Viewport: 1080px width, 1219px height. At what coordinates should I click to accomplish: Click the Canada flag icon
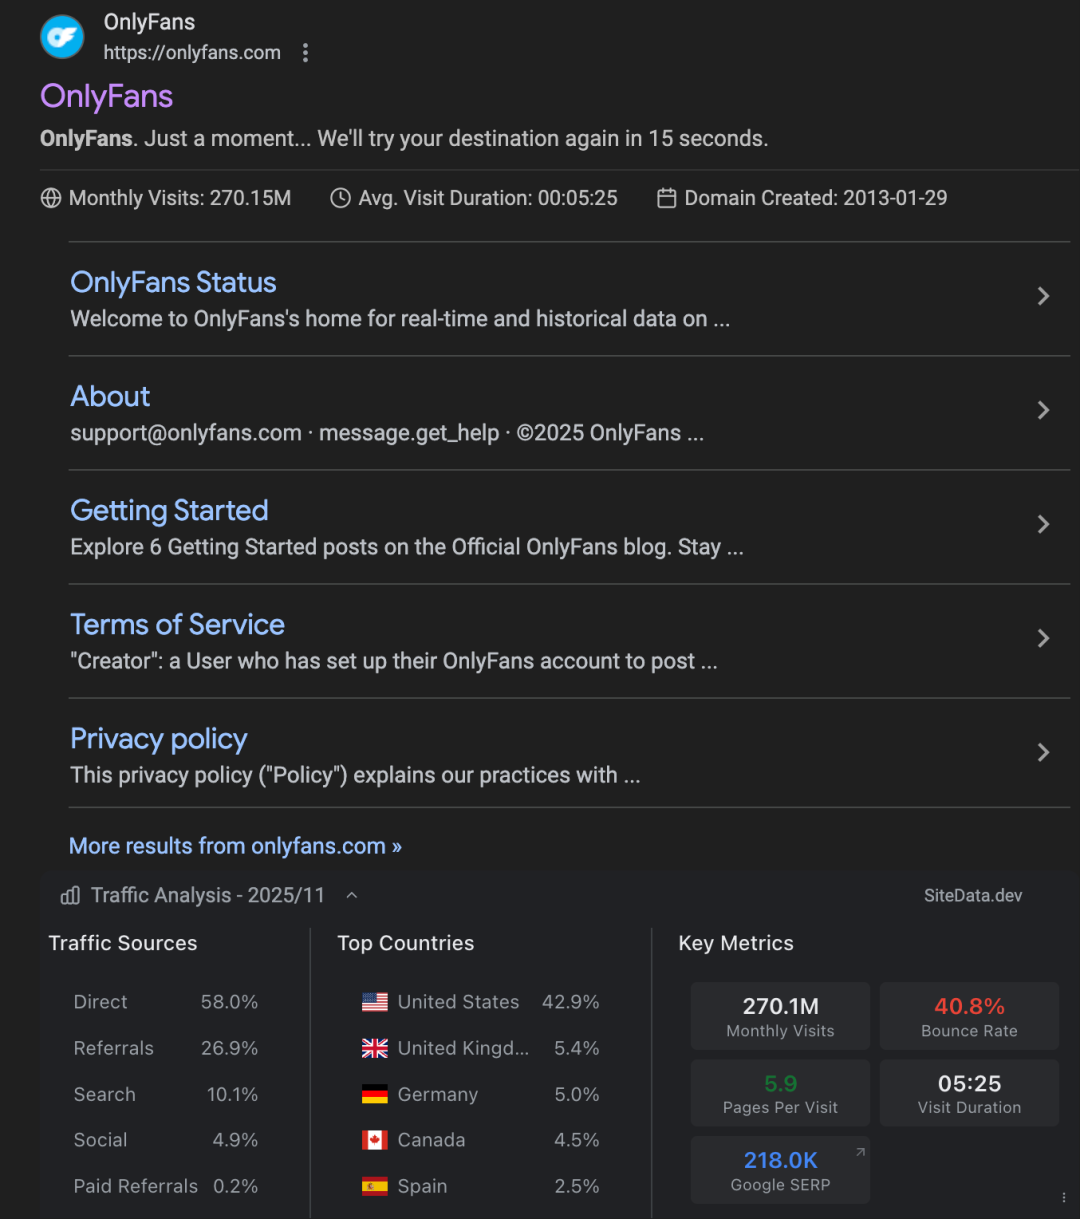[x=375, y=1140]
